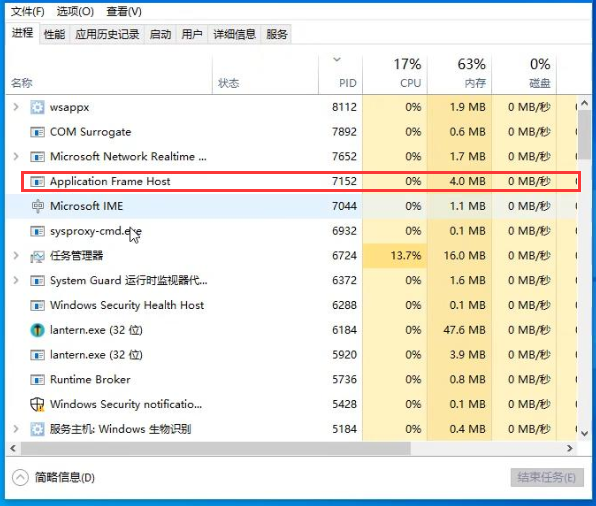The height and width of the screenshot is (506, 596).
Task: Click the horizontal scrollbar right arrow
Action: tap(569, 449)
